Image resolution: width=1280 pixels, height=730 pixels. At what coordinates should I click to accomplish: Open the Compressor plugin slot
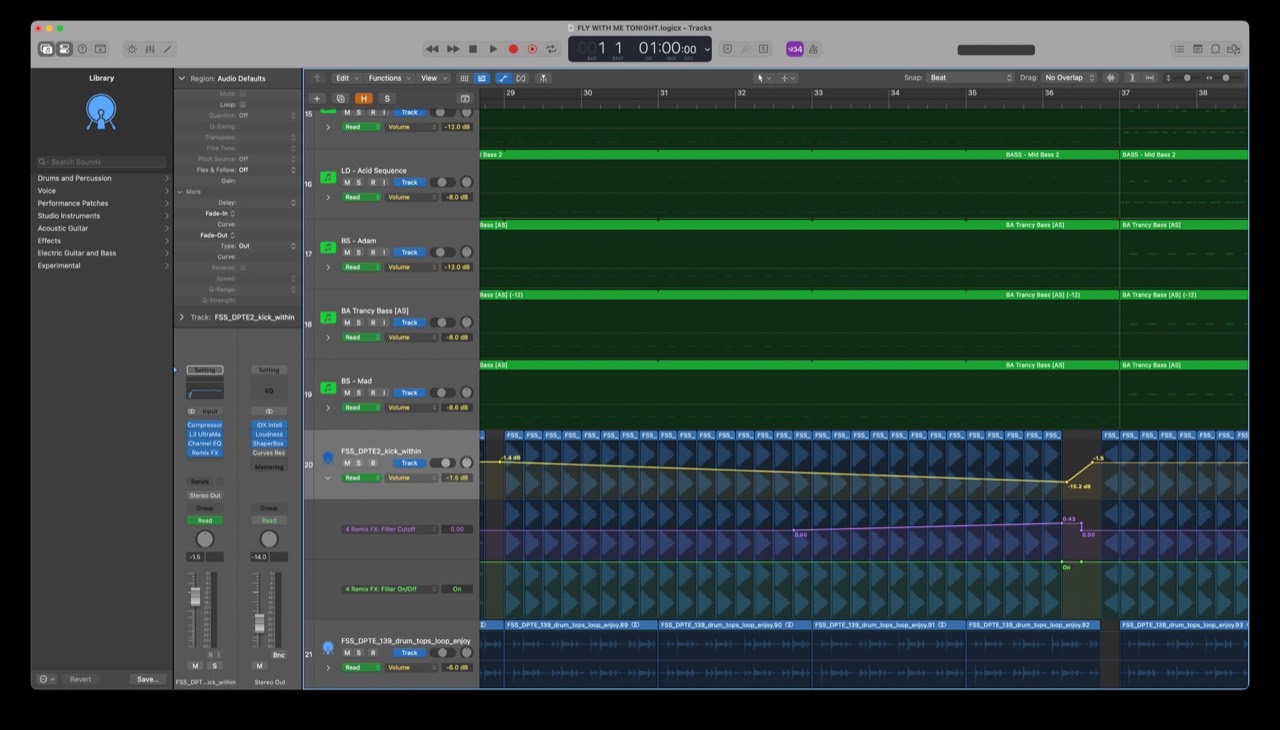coord(205,425)
